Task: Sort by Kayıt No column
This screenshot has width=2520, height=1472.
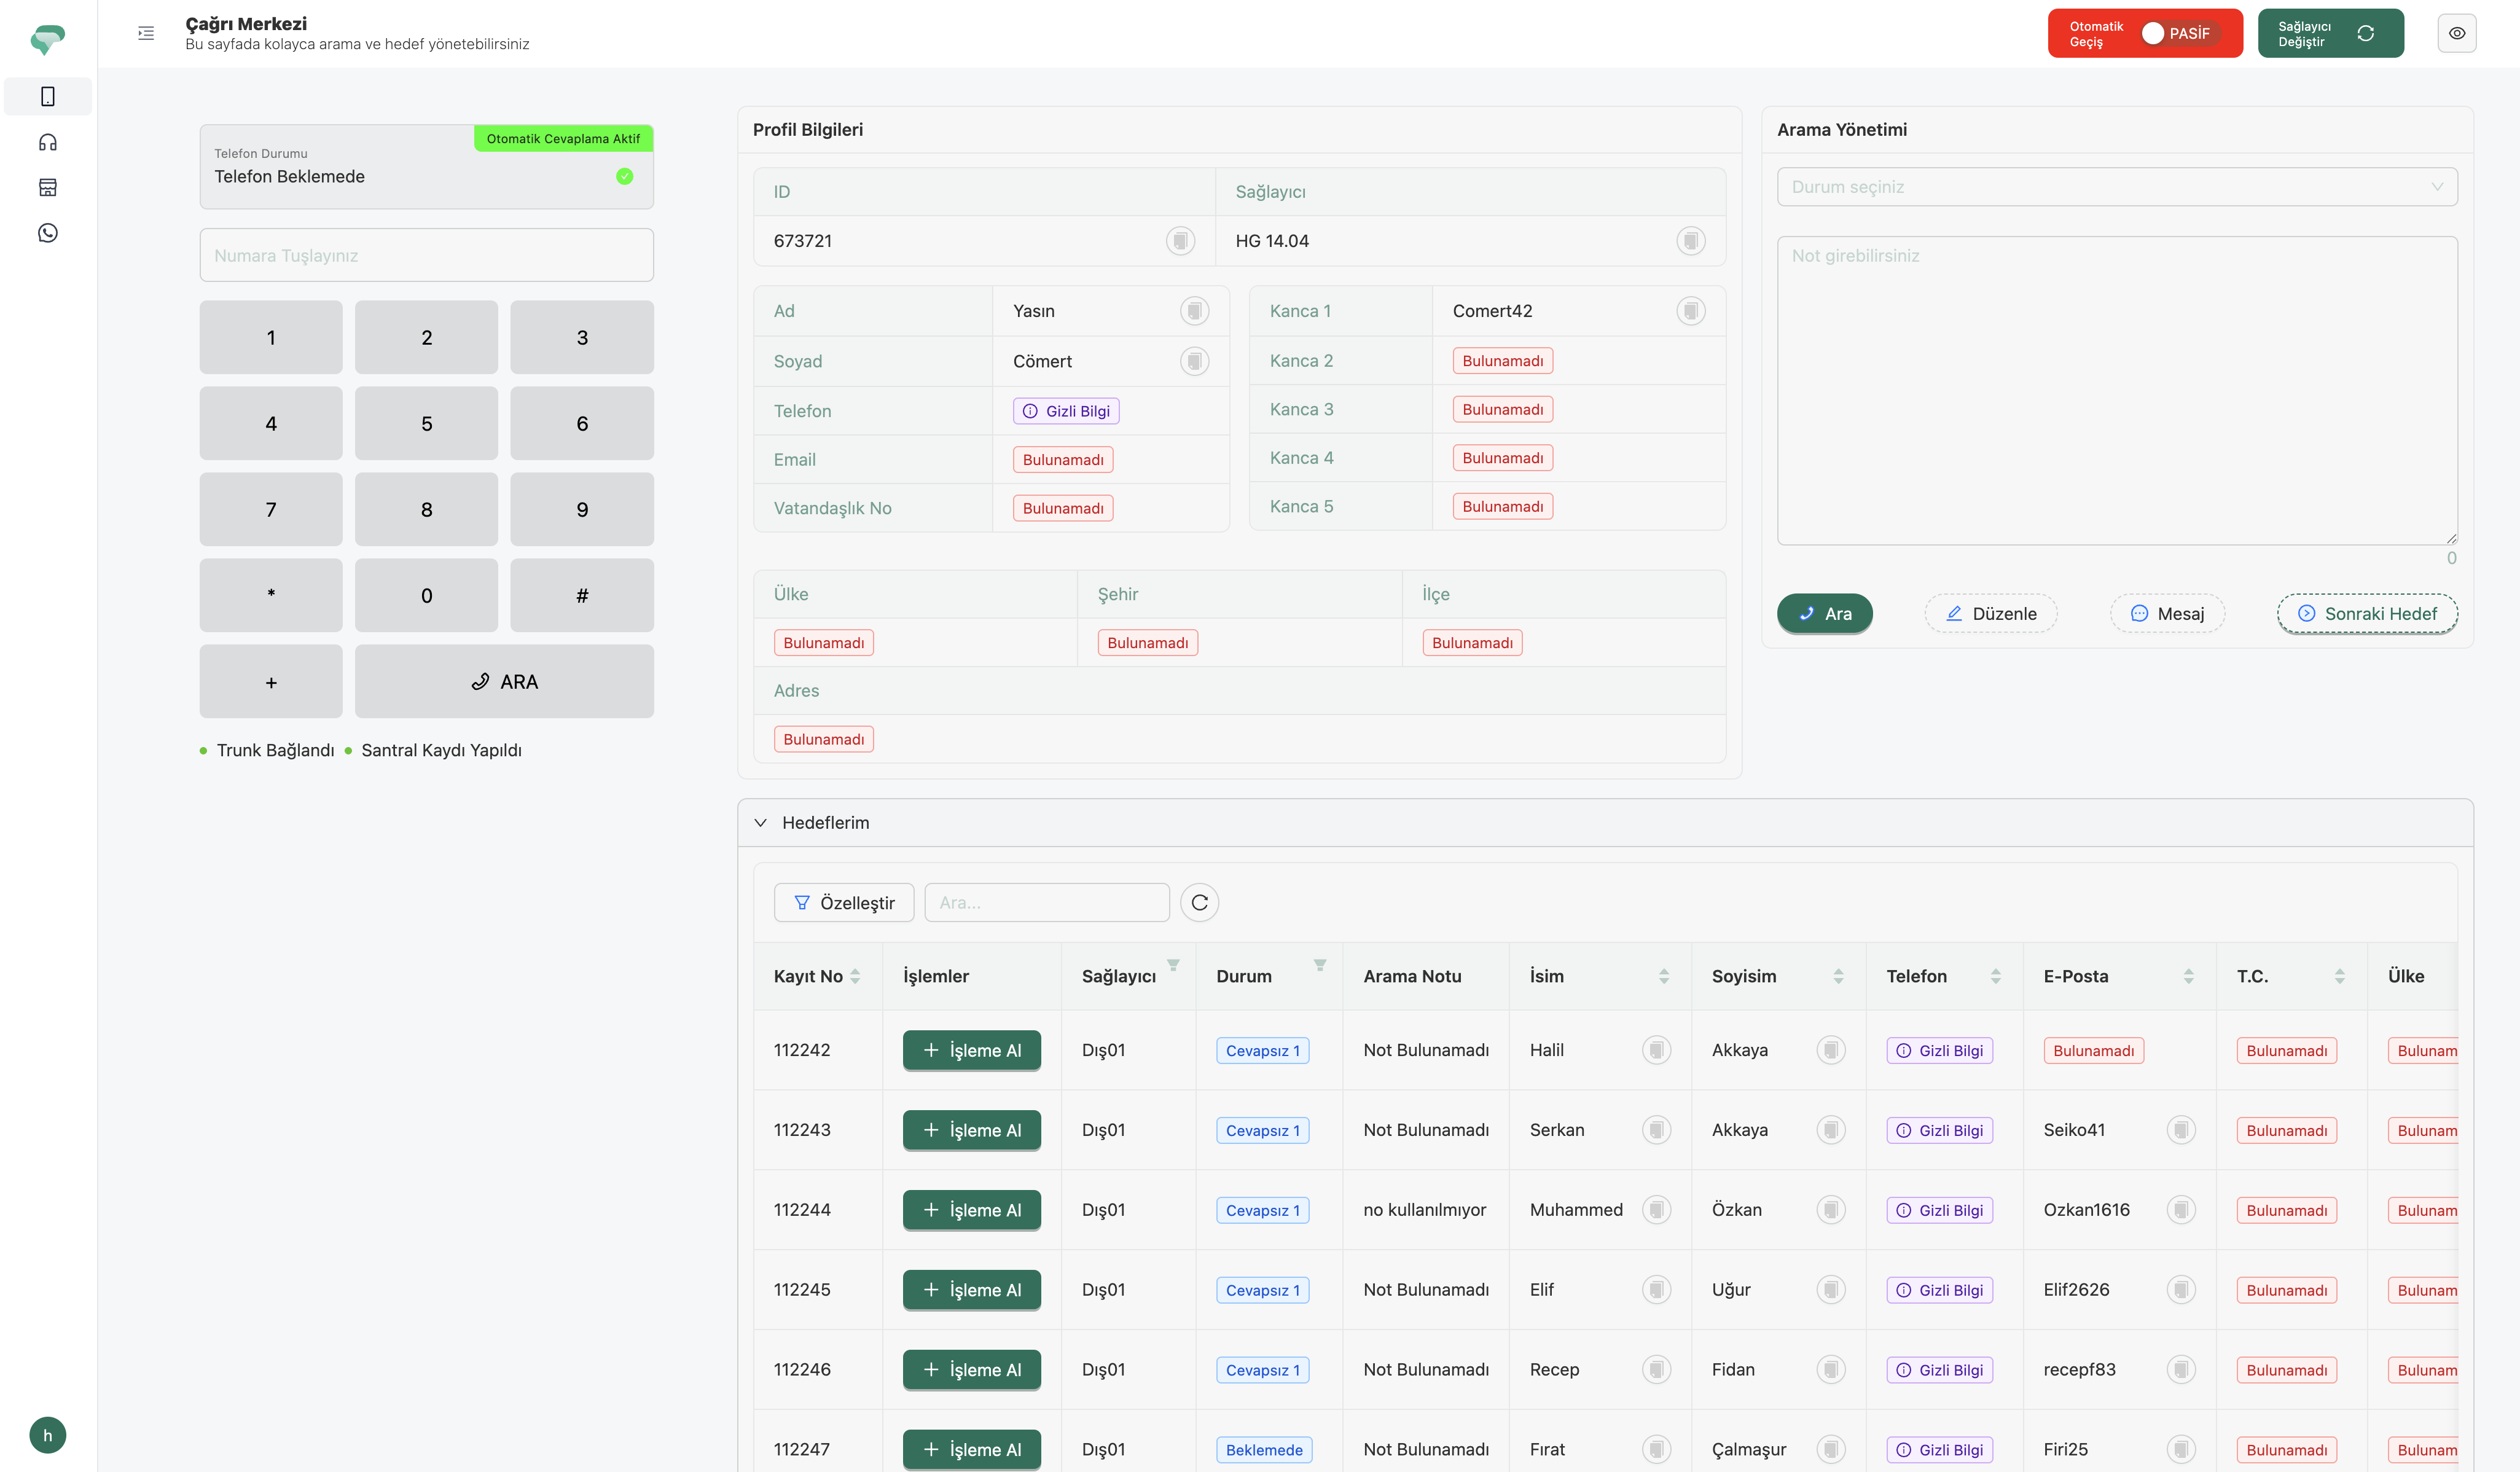Action: tap(855, 976)
